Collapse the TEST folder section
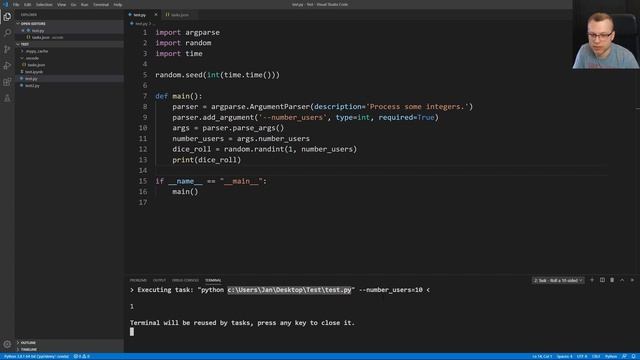 tap(69, 44)
